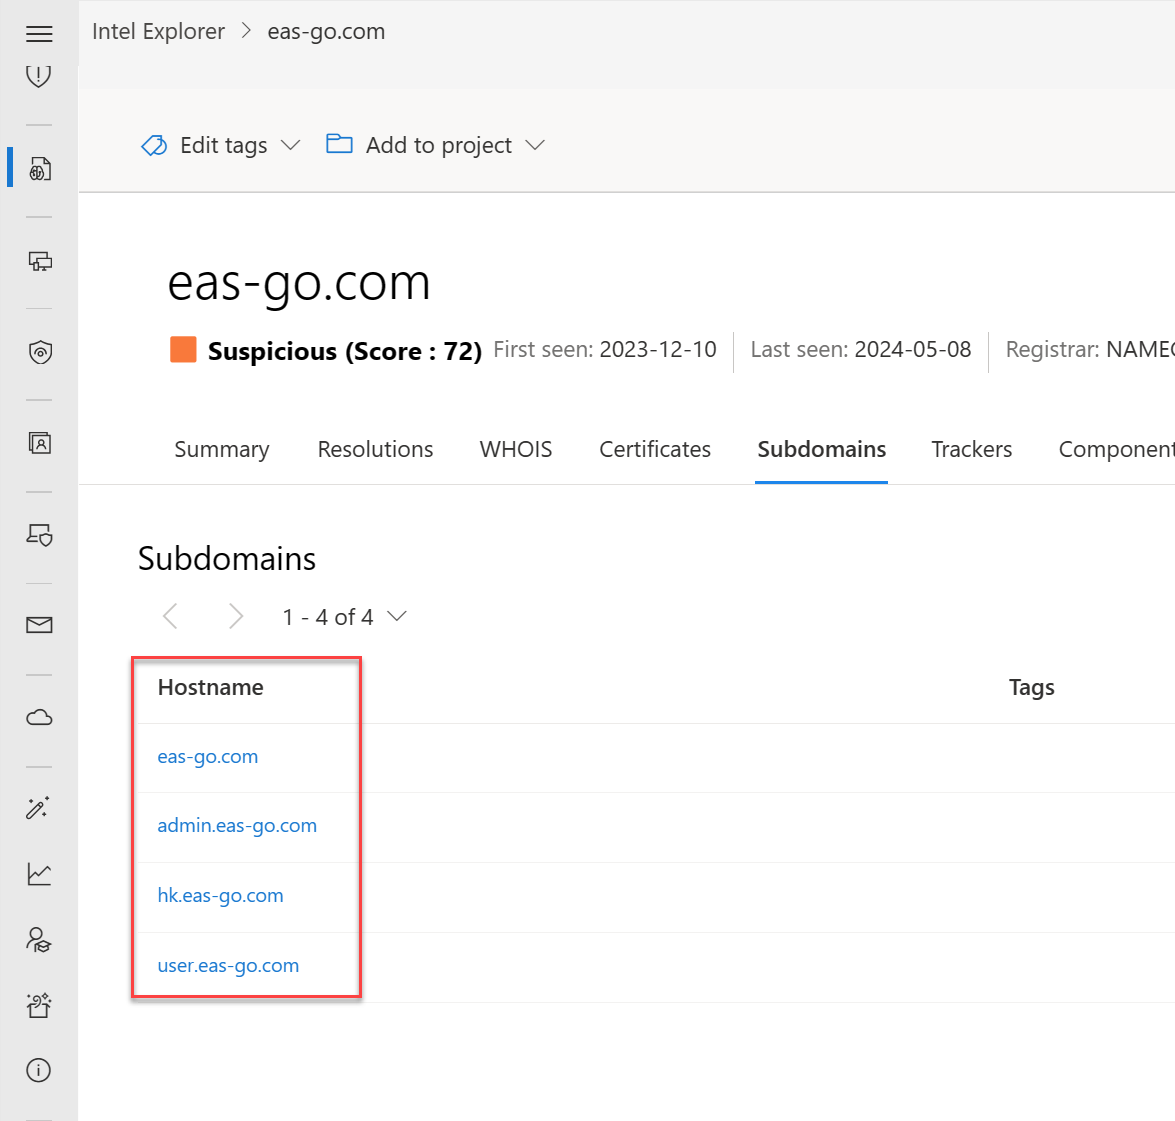Switch to the Certificates tab
The width and height of the screenshot is (1175, 1121).
point(655,449)
